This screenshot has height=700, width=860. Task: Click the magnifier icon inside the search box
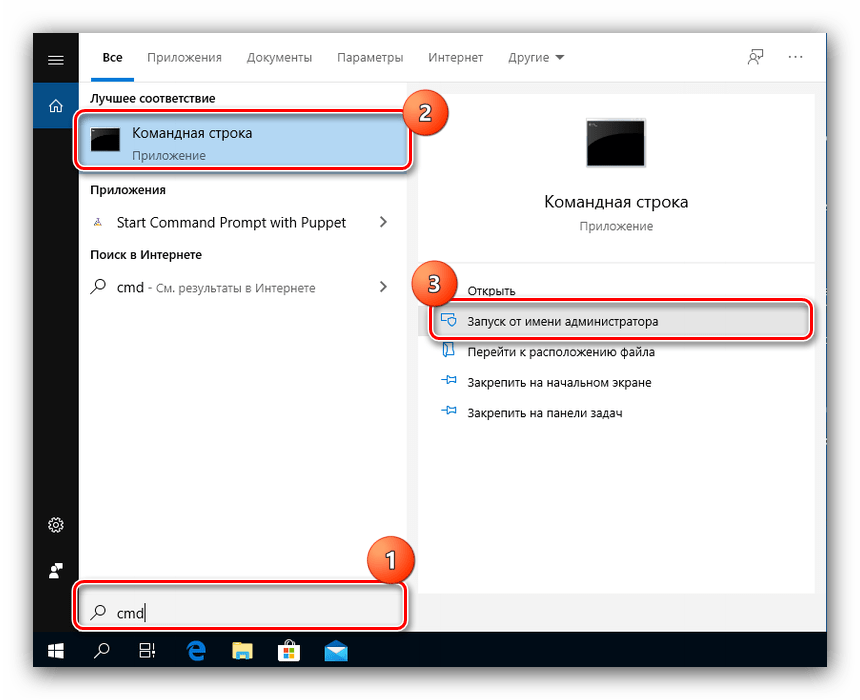pos(98,612)
